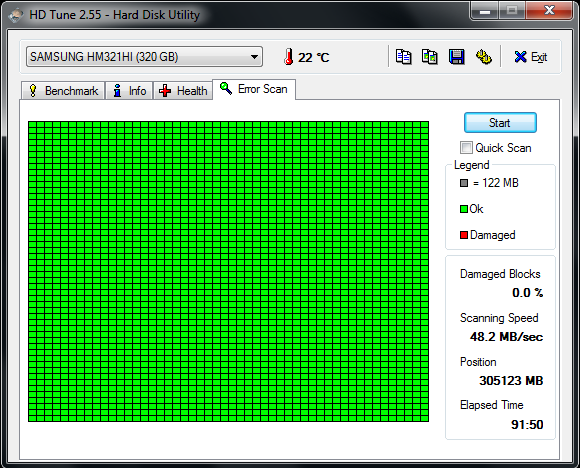Switch to the Benchmark tab
Viewport: 584px width, 468px height.
tap(63, 90)
